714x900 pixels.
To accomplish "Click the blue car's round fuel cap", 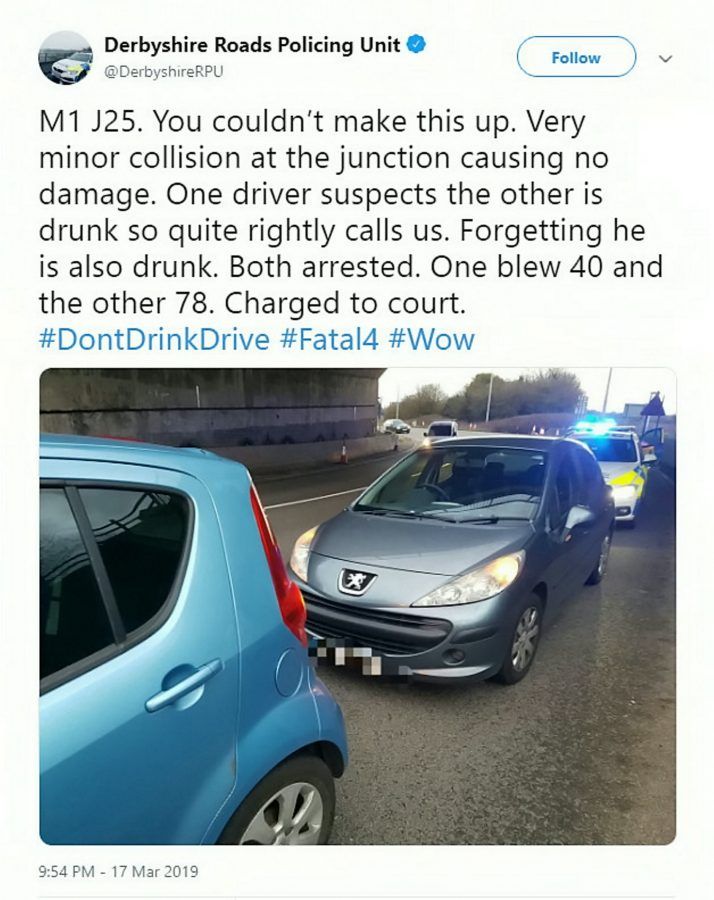I will click(x=289, y=672).
